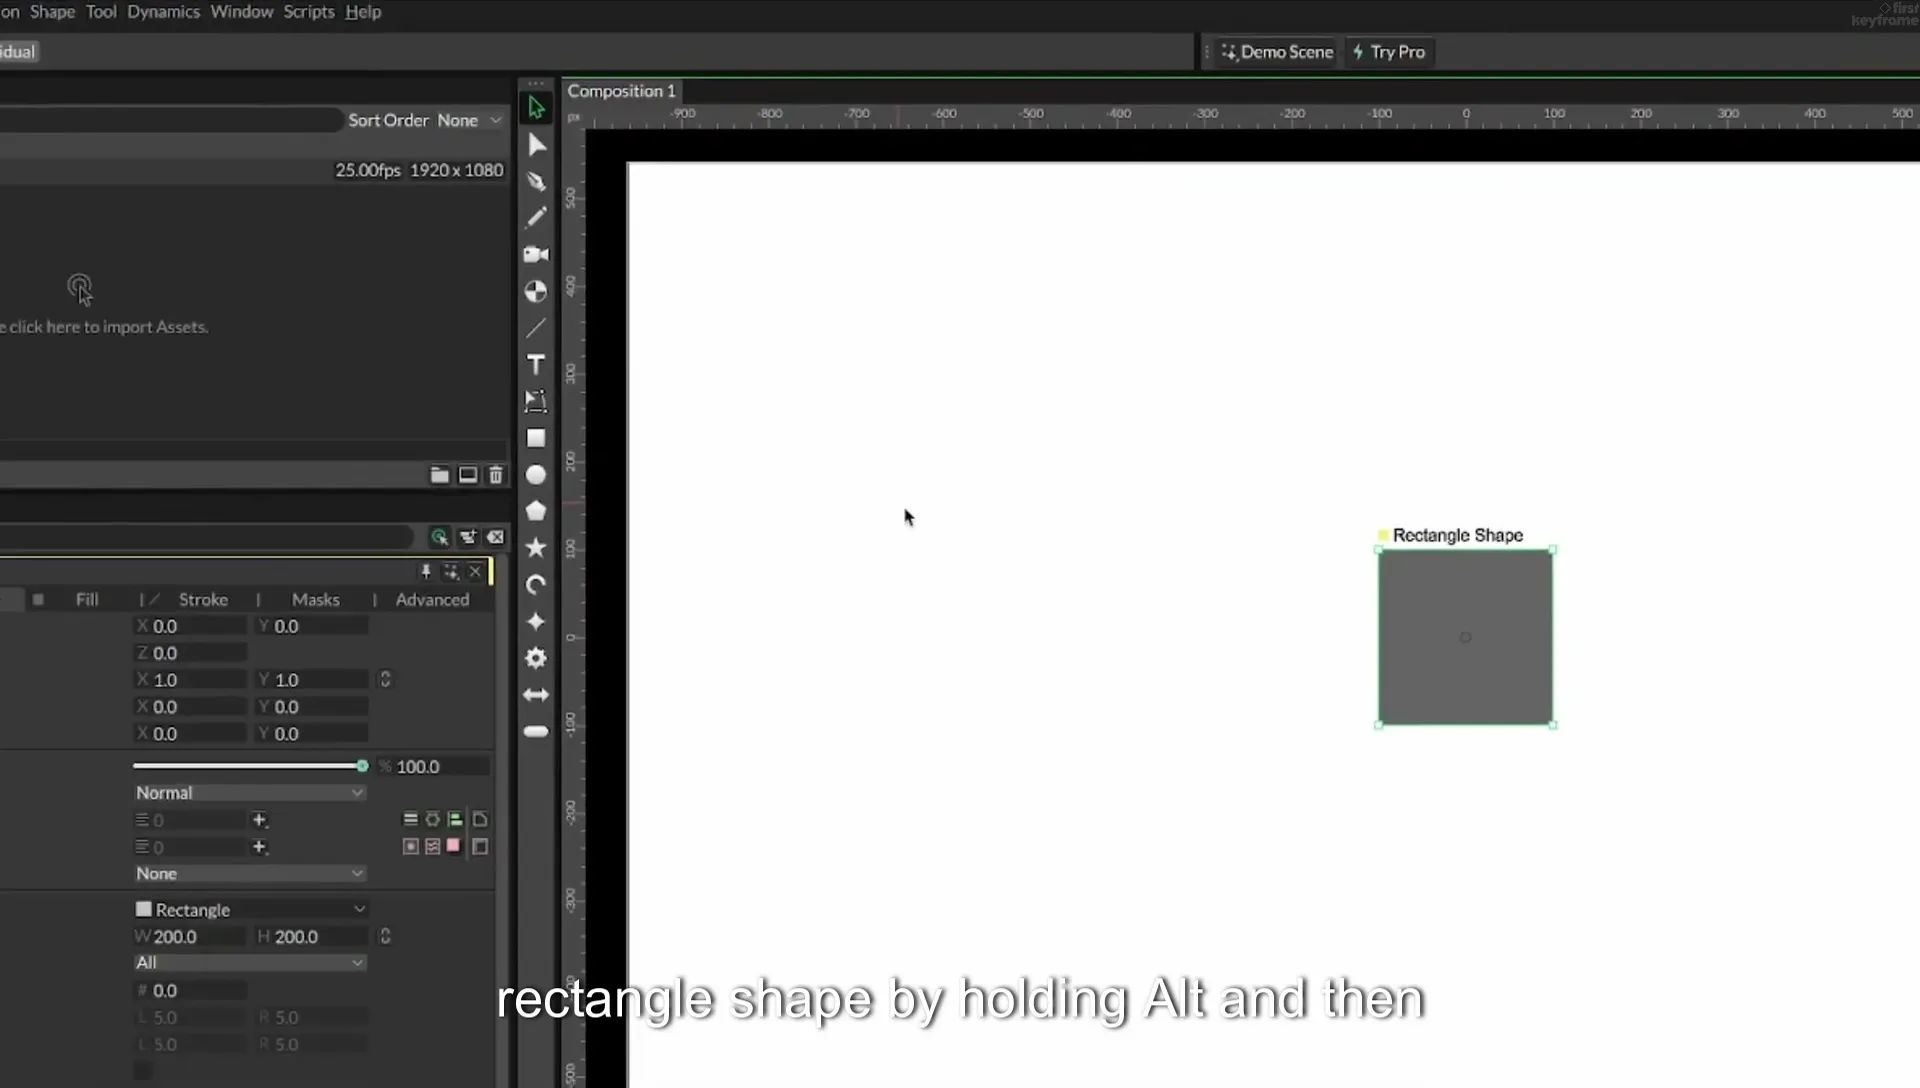The height and width of the screenshot is (1088, 1920).
Task: Click the add-behaviour sparkle icon in attribute header
Action: (451, 571)
